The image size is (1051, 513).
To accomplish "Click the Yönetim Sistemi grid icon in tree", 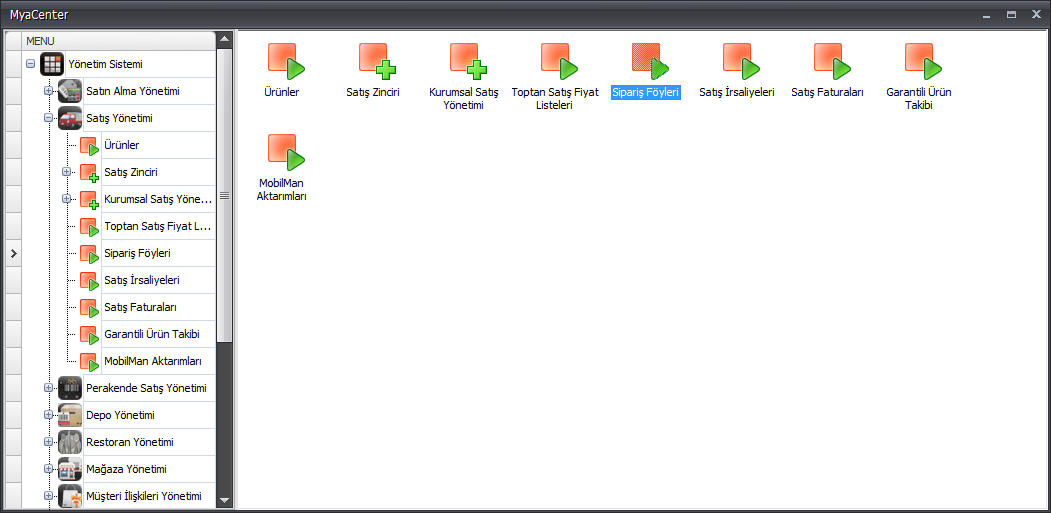I will 52,64.
